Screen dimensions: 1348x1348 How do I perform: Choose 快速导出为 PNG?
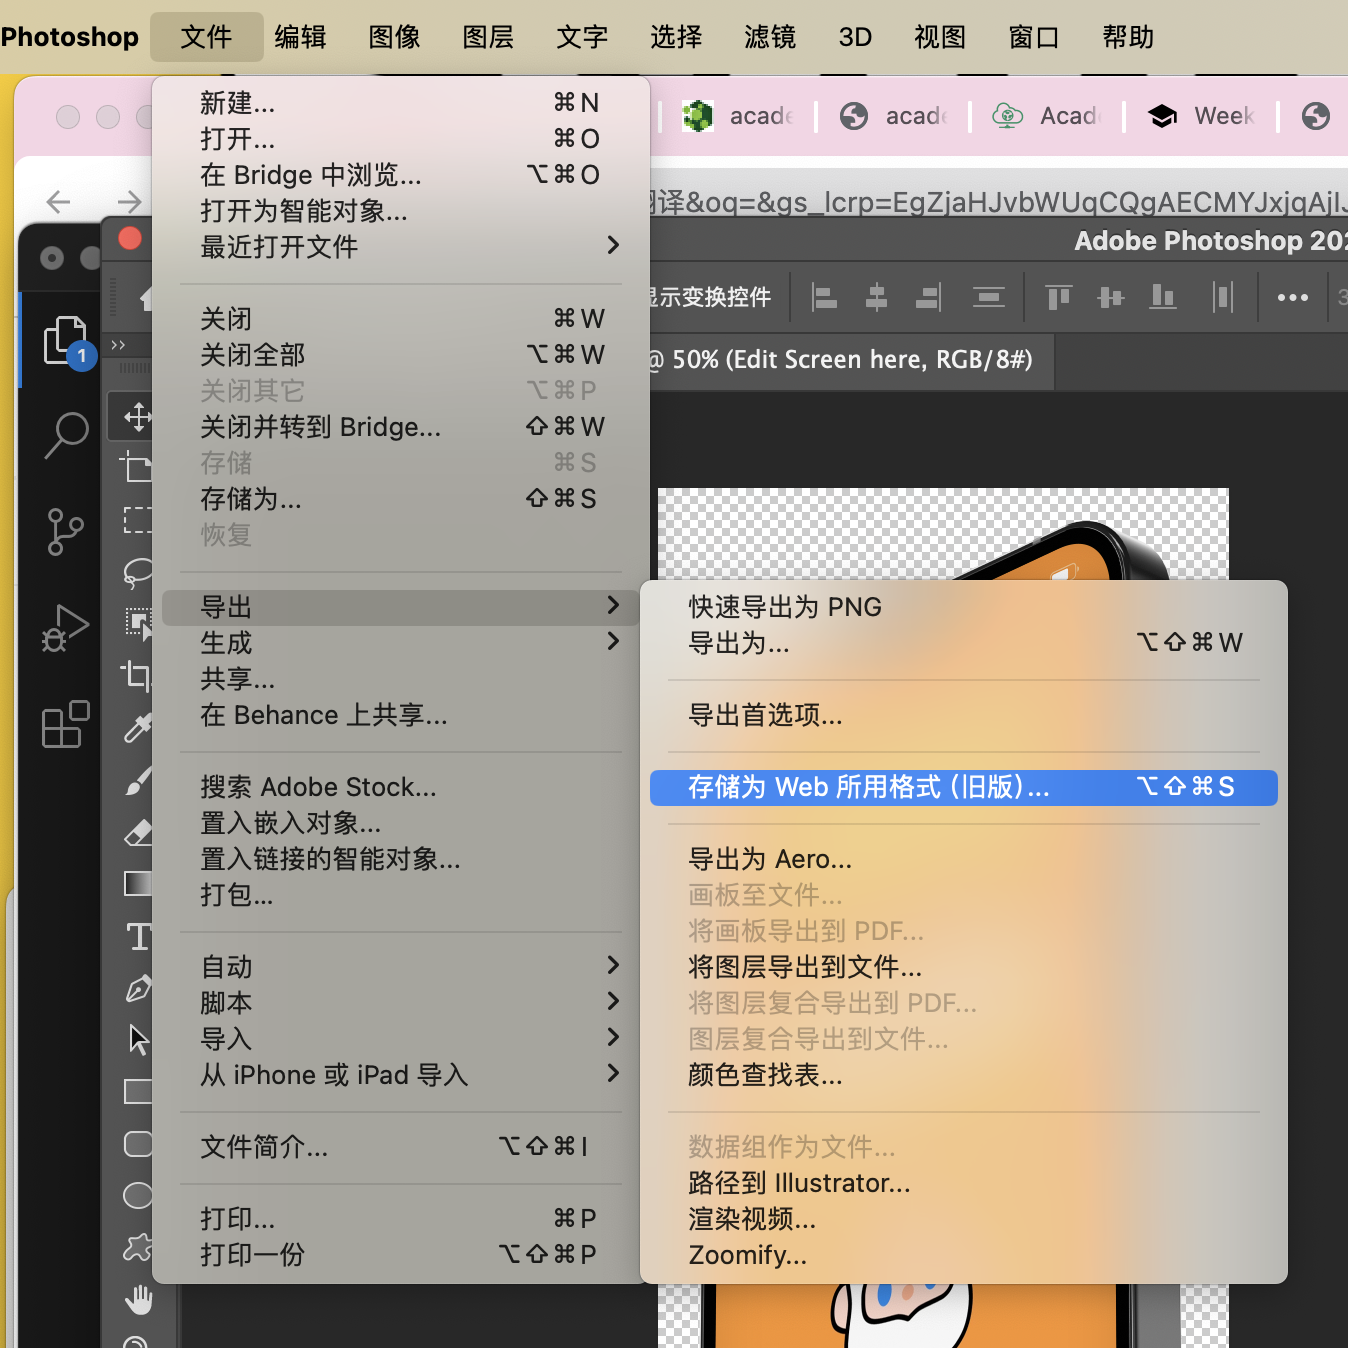click(964, 606)
